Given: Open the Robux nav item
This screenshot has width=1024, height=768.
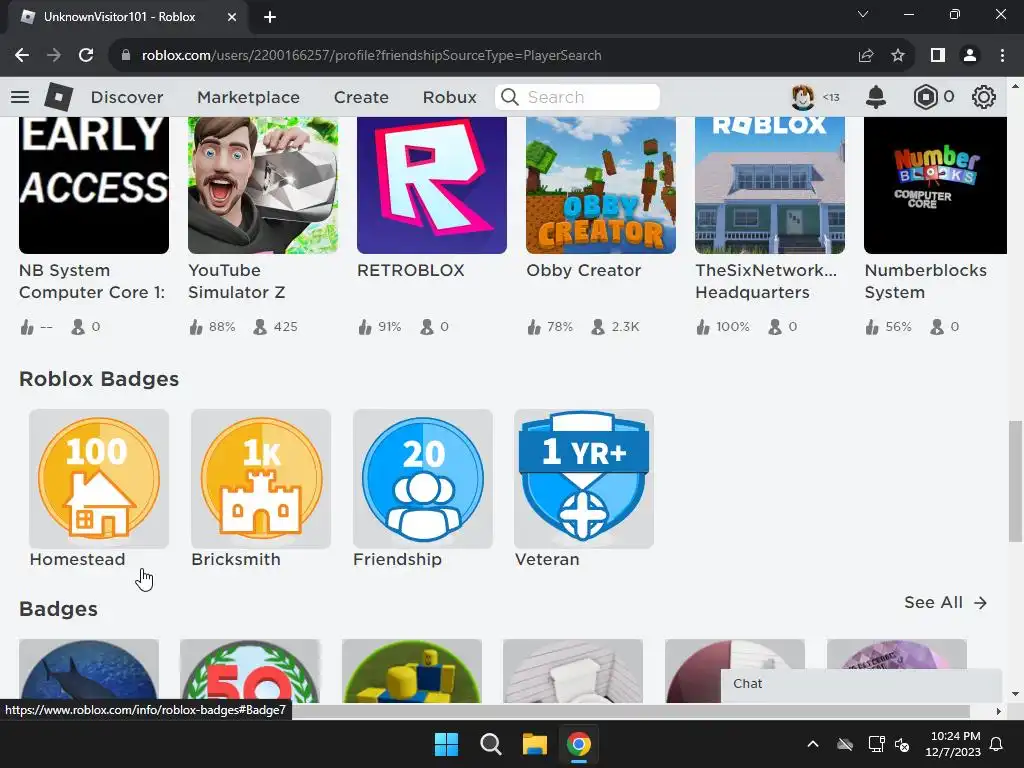Looking at the screenshot, I should (x=449, y=97).
